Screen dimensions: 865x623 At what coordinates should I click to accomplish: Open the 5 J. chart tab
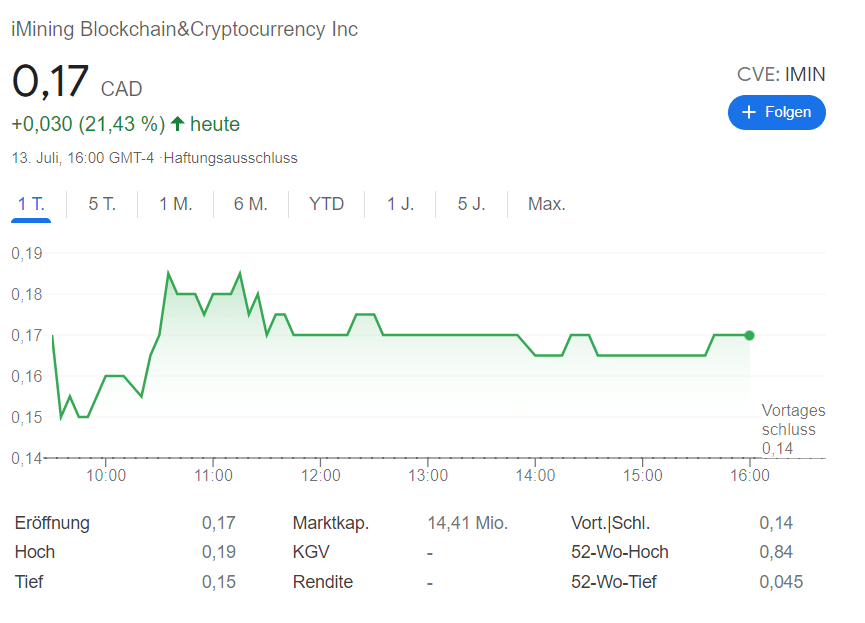471,204
